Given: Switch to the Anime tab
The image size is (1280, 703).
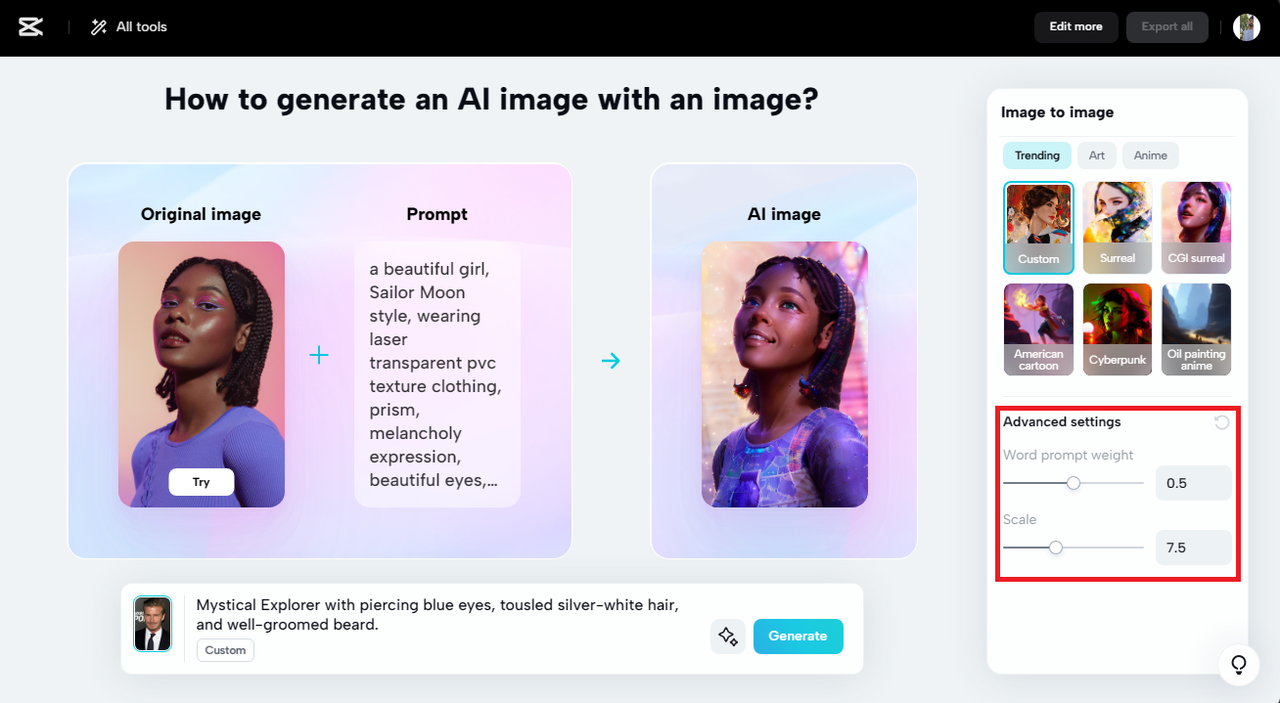Looking at the screenshot, I should click(1150, 155).
